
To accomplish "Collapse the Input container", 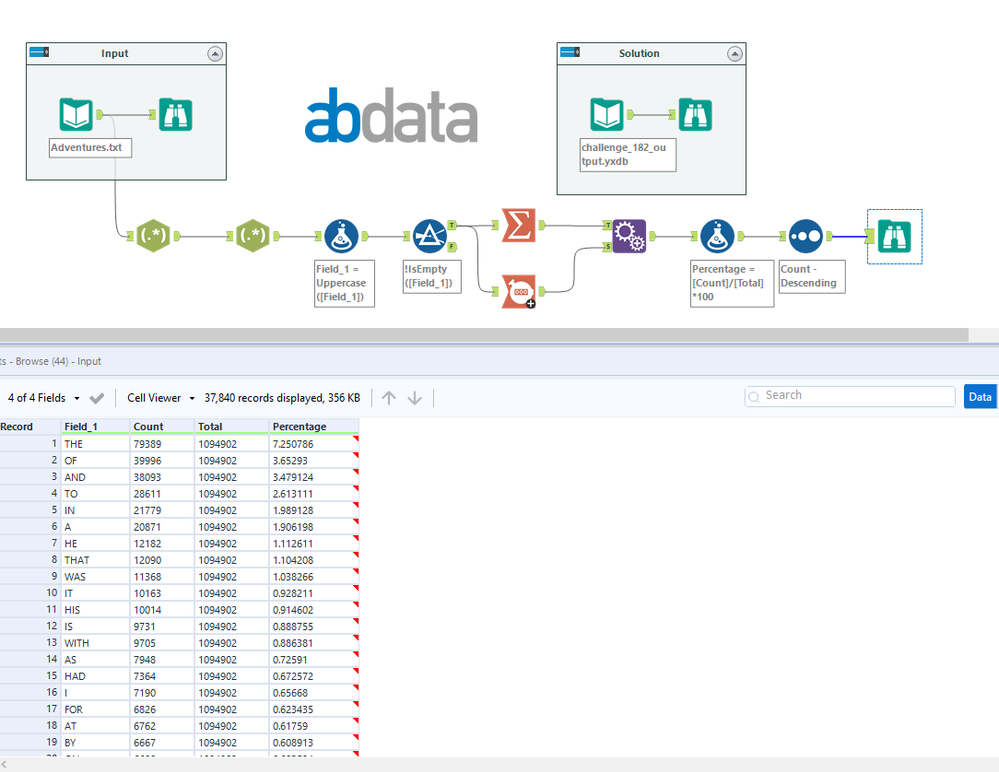I will tap(215, 54).
